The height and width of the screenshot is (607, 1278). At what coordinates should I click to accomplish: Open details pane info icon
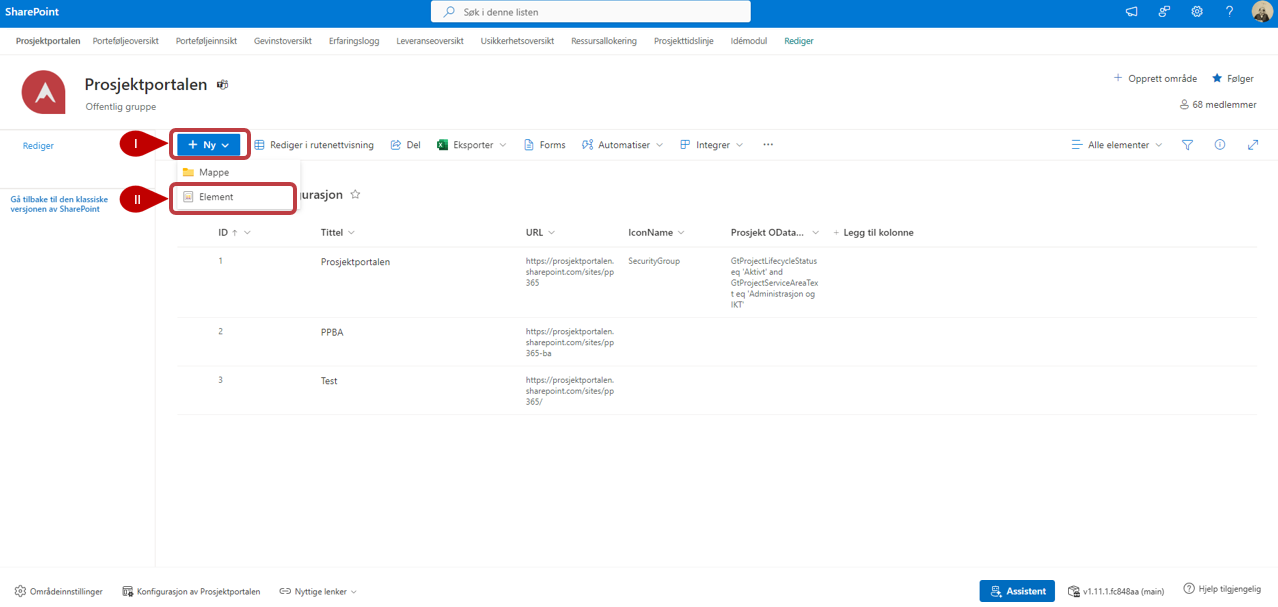pos(1220,145)
